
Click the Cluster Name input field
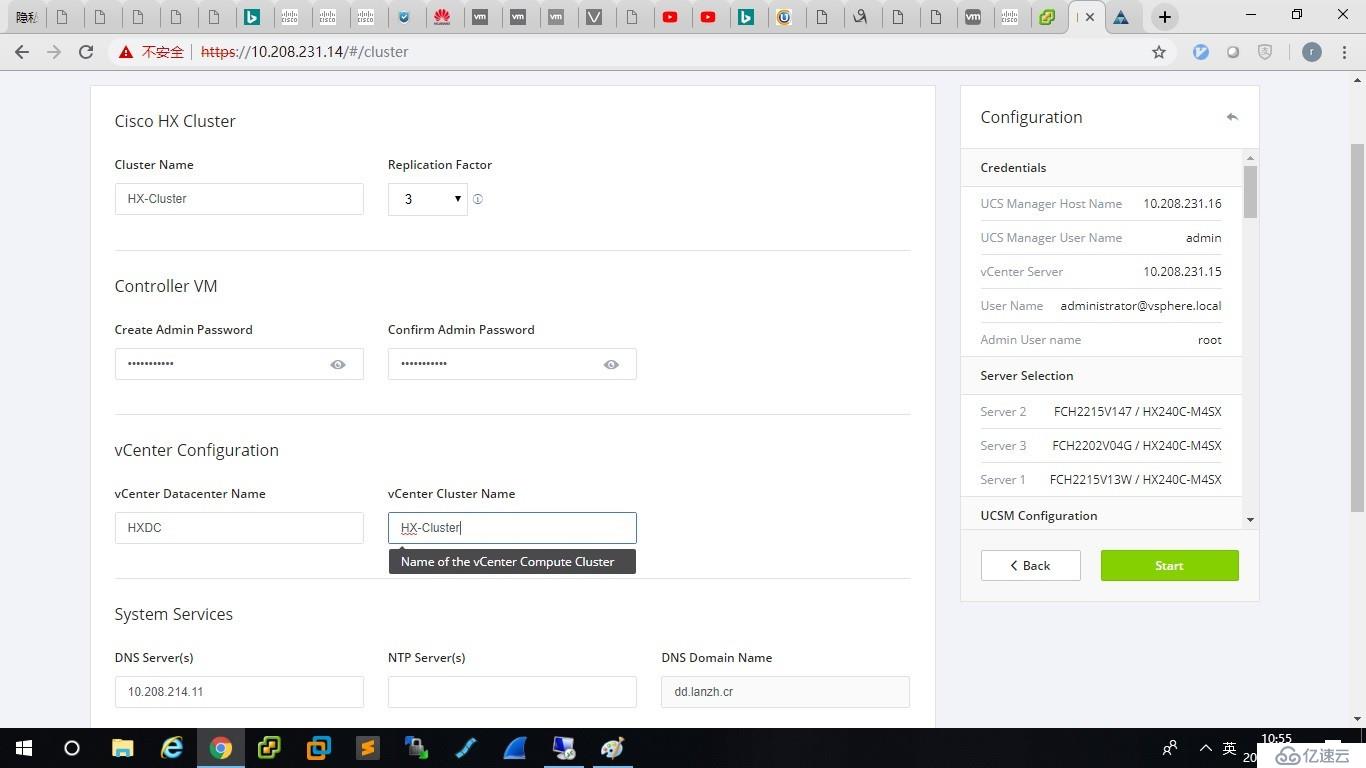point(239,199)
